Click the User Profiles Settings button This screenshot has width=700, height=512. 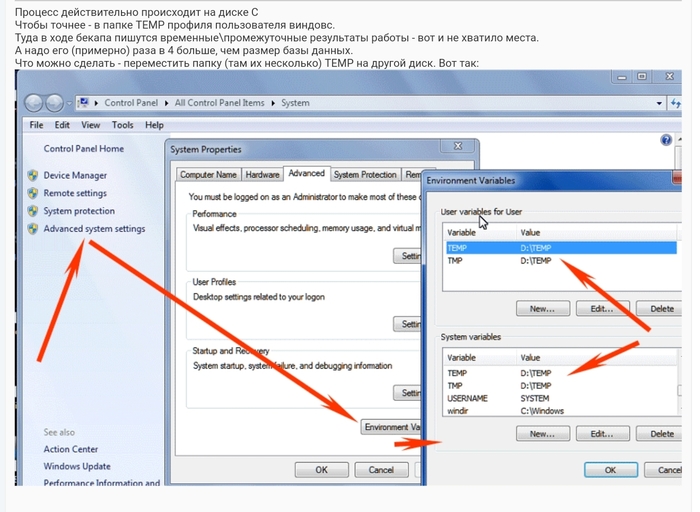click(408, 324)
